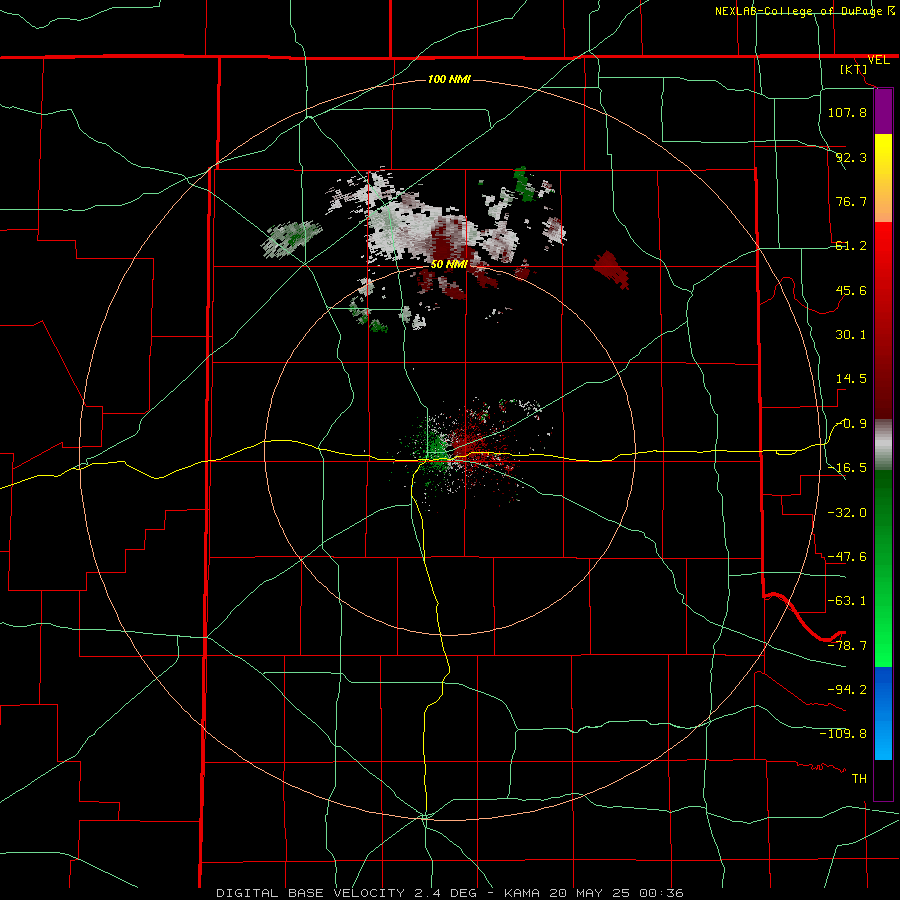This screenshot has width=900, height=900.
Task: Select the 14.5 scale value
Action: point(851,379)
